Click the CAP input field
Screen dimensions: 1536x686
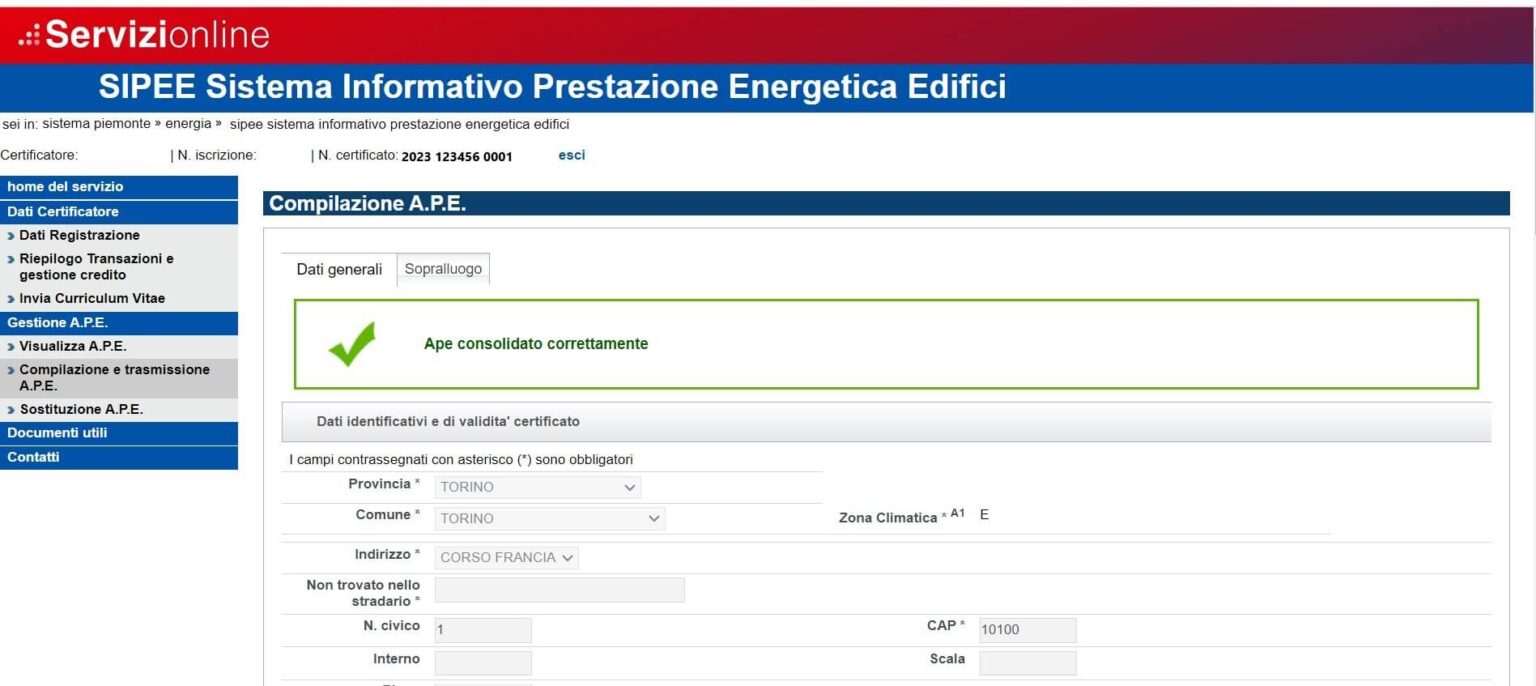1027,629
